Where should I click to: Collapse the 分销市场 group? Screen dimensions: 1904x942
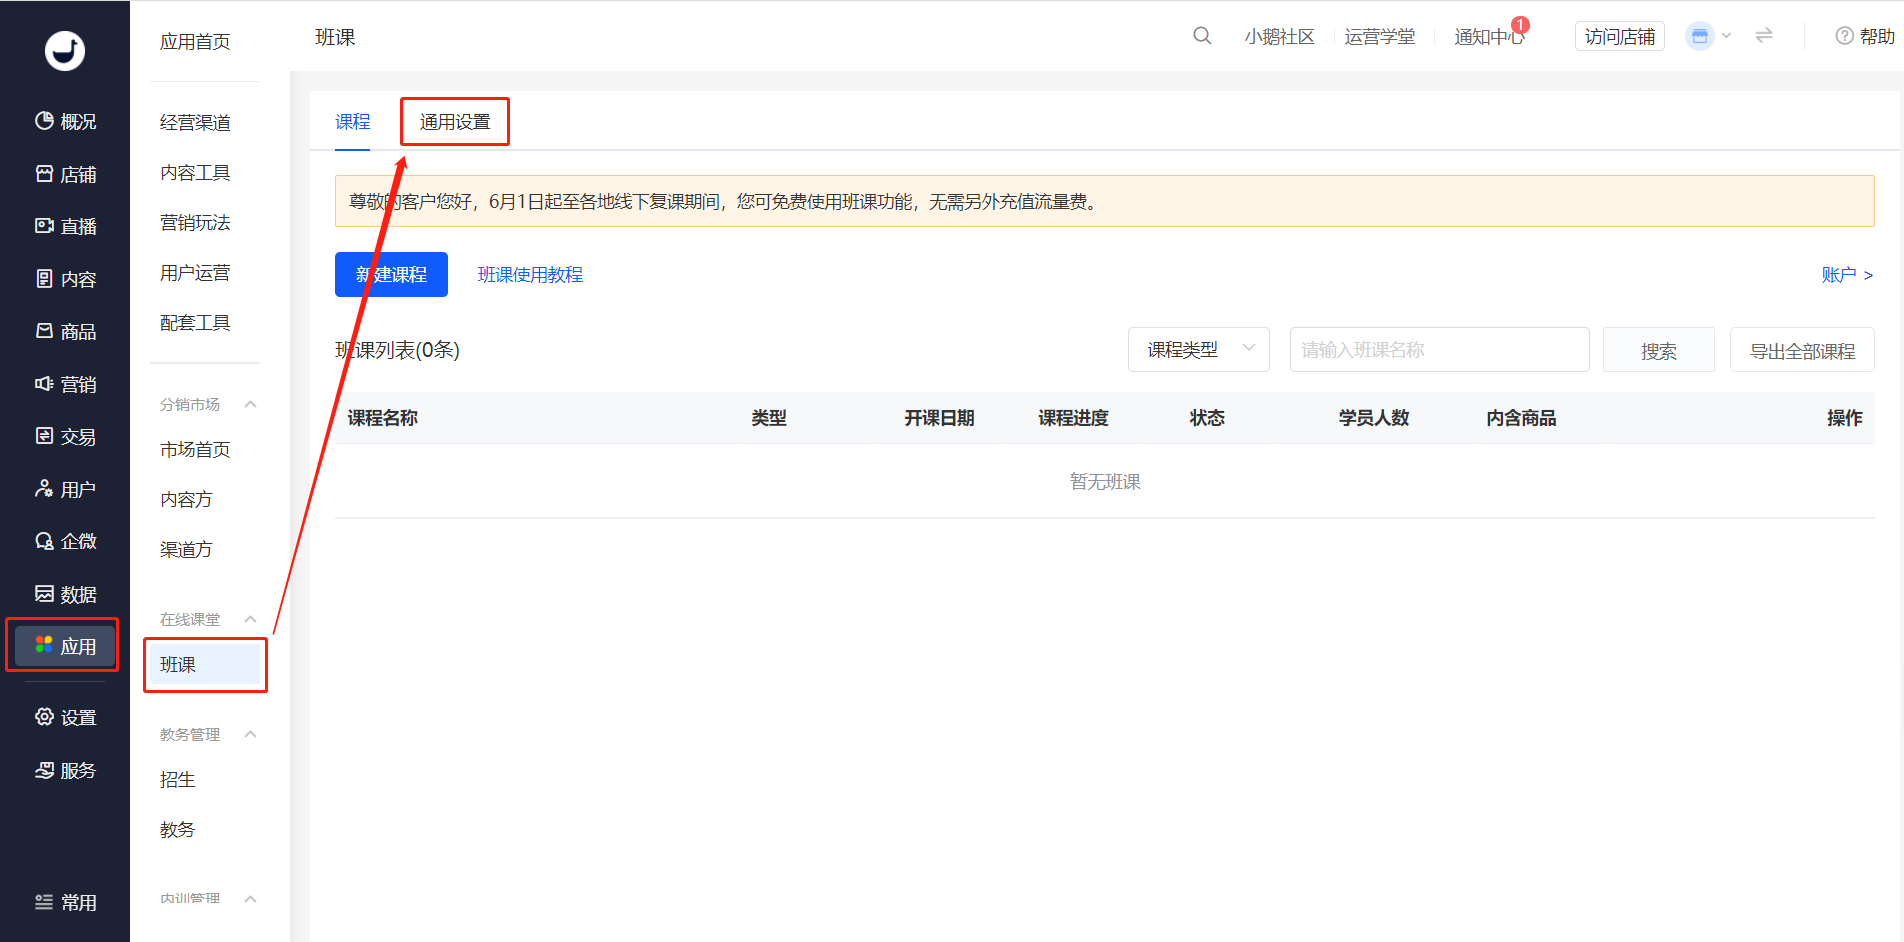click(x=250, y=404)
